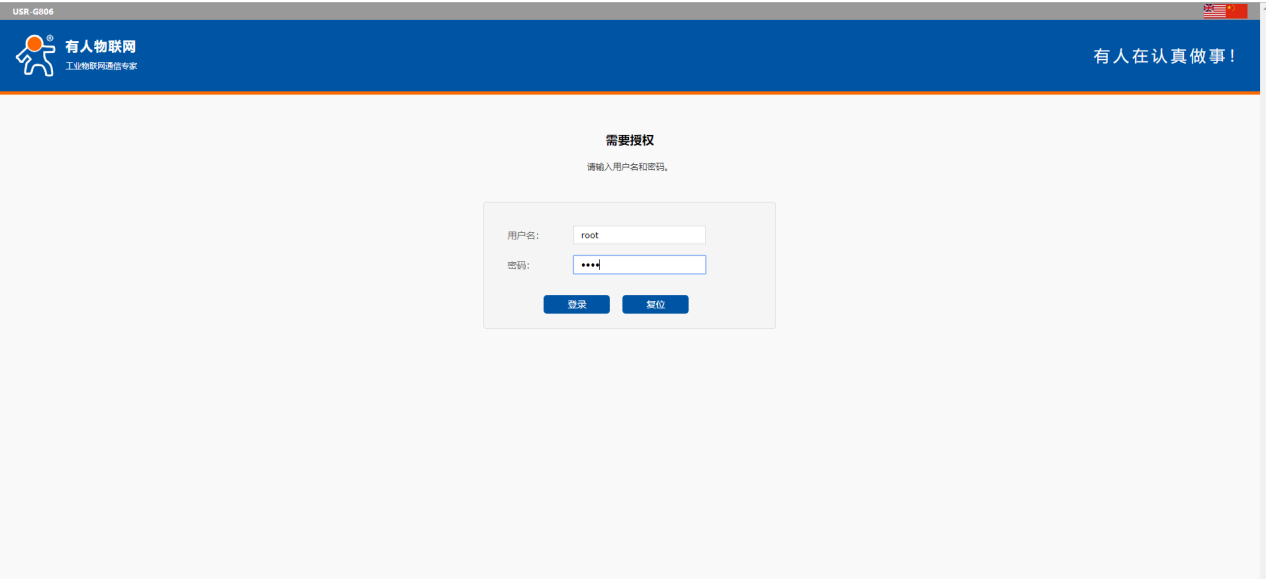Click the registered trademark symbol beside the logo
Image resolution: width=1266 pixels, height=579 pixels.
point(50,38)
